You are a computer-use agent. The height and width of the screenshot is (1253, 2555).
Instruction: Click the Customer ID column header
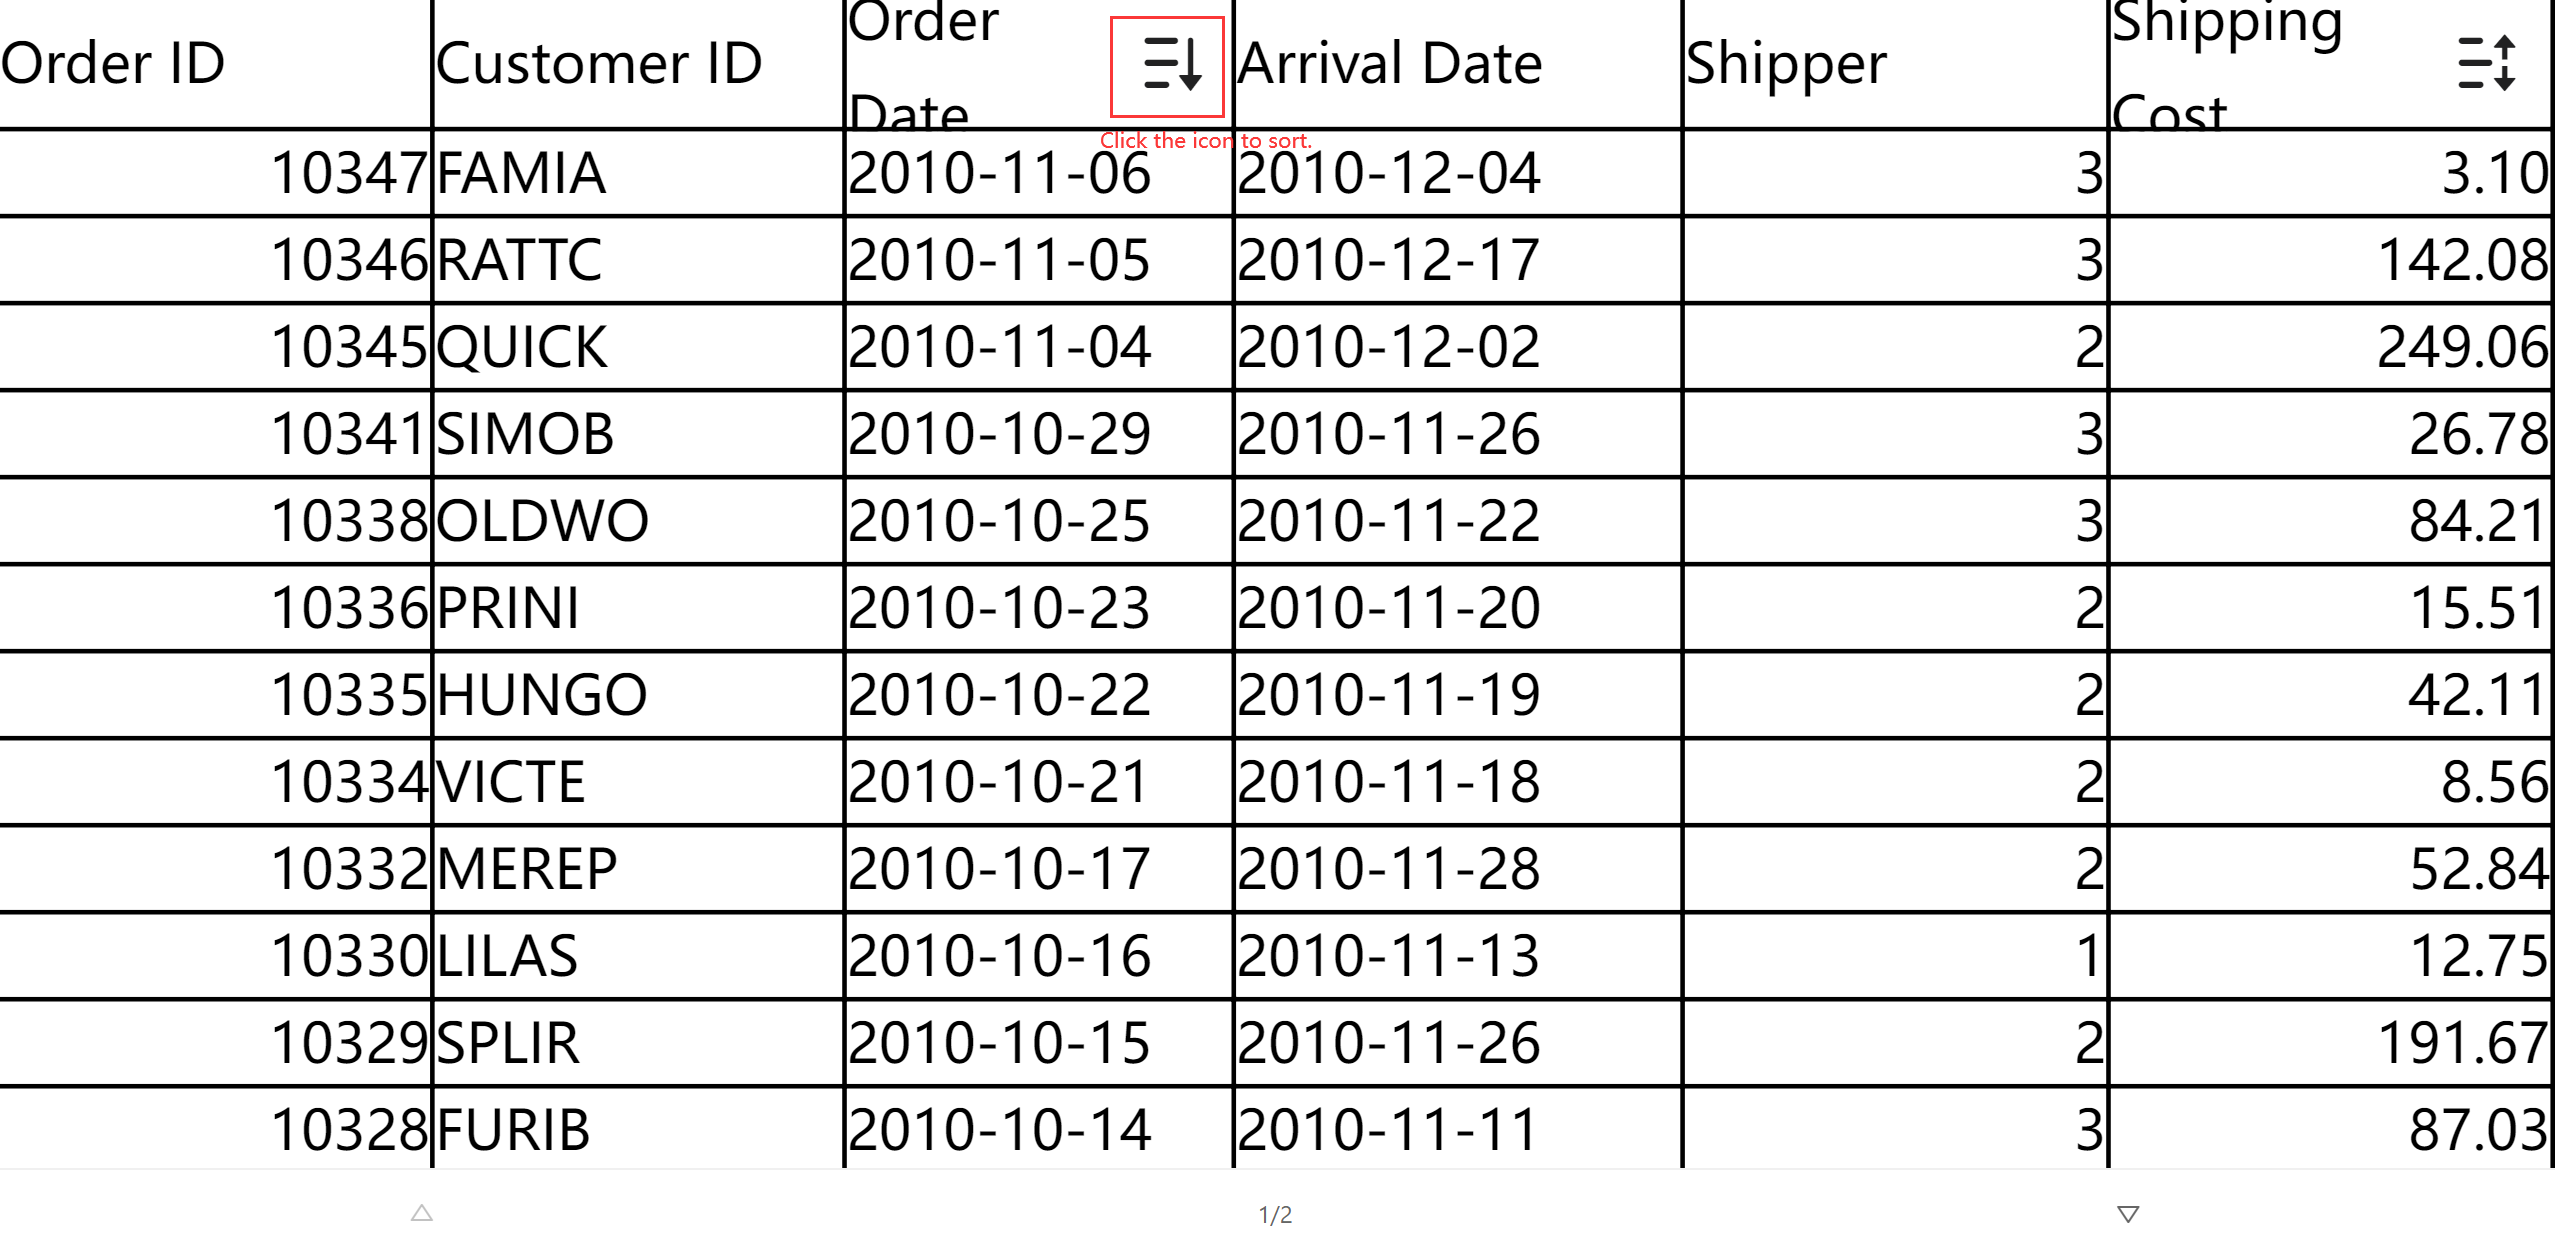point(600,63)
